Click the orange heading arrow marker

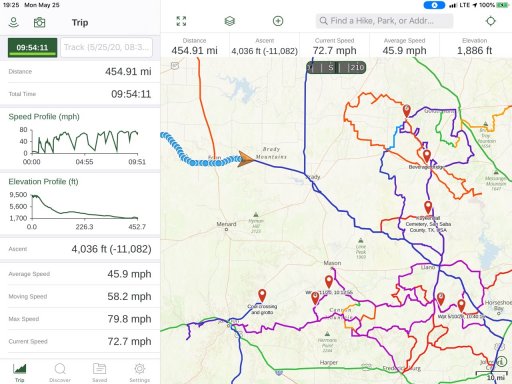coord(246,159)
